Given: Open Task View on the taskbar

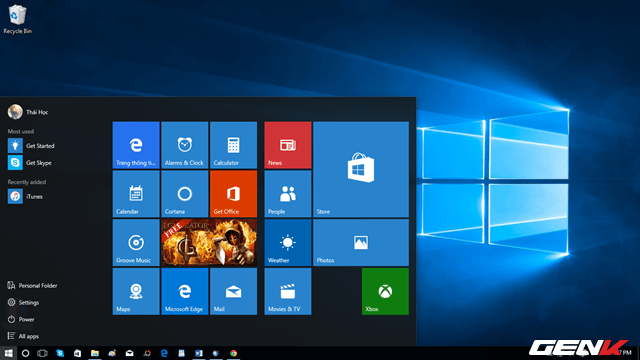Looking at the screenshot, I should coord(42,353).
